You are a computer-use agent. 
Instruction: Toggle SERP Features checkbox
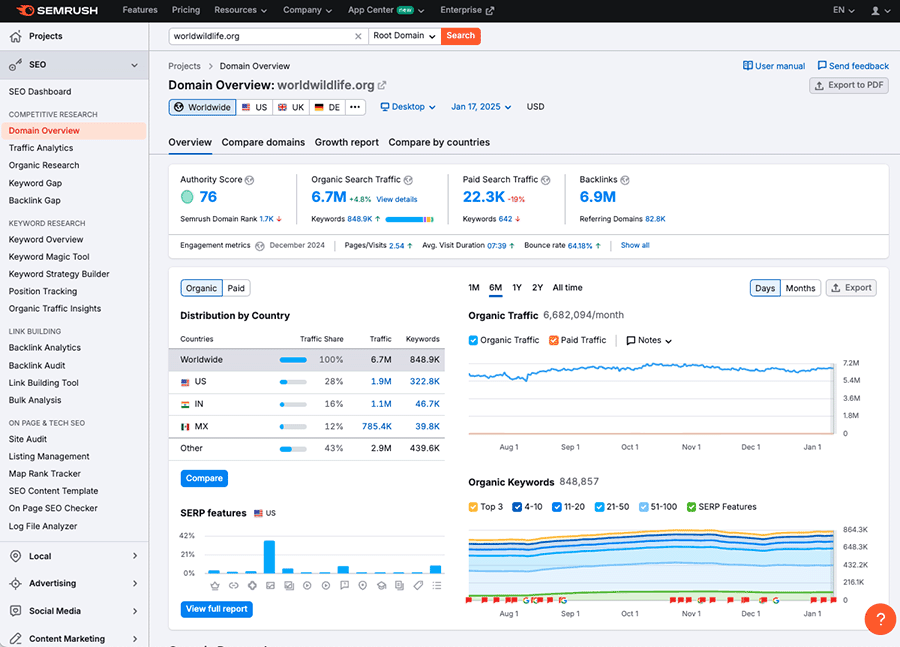point(691,507)
